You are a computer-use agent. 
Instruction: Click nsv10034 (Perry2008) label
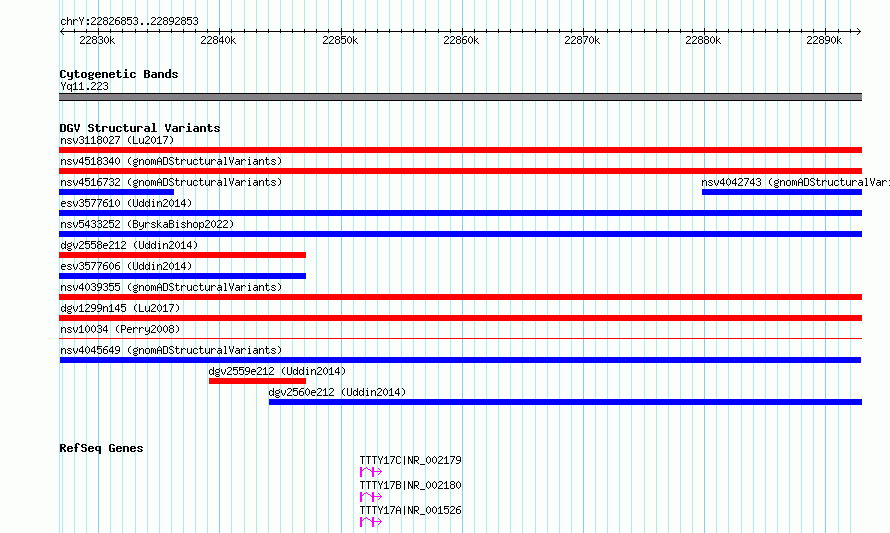pos(120,329)
